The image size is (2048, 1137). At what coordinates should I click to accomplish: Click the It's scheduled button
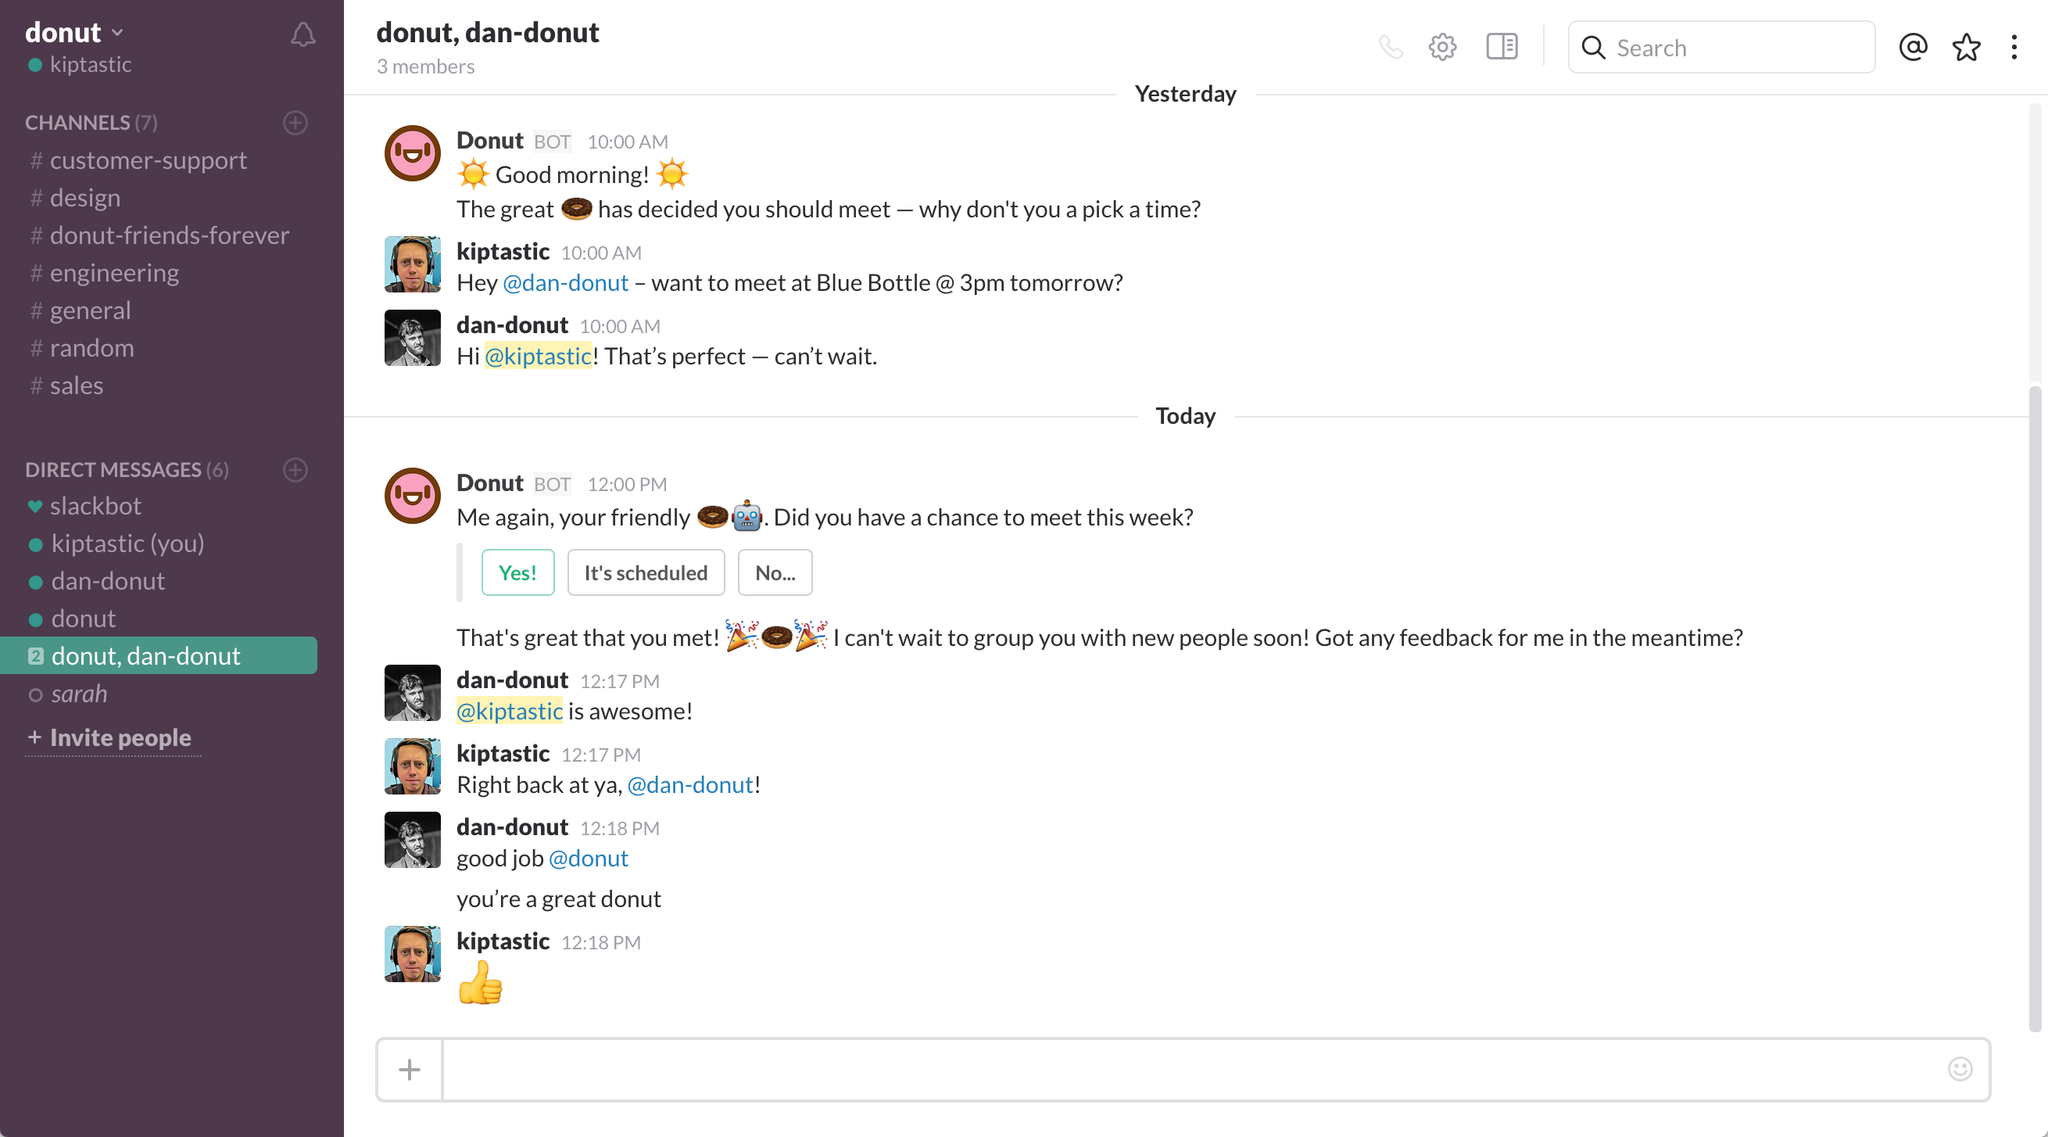point(646,572)
